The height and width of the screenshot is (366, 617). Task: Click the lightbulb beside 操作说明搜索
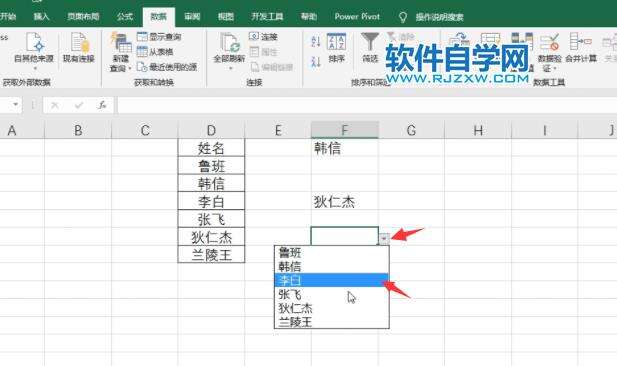[403, 17]
